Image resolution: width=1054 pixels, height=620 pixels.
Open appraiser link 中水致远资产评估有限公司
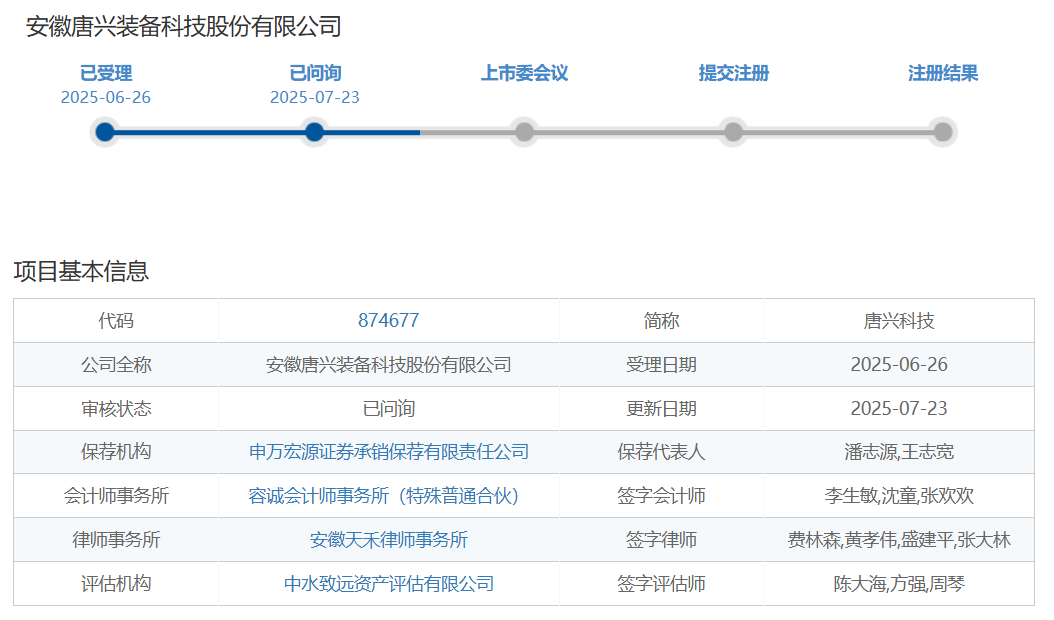[389, 584]
